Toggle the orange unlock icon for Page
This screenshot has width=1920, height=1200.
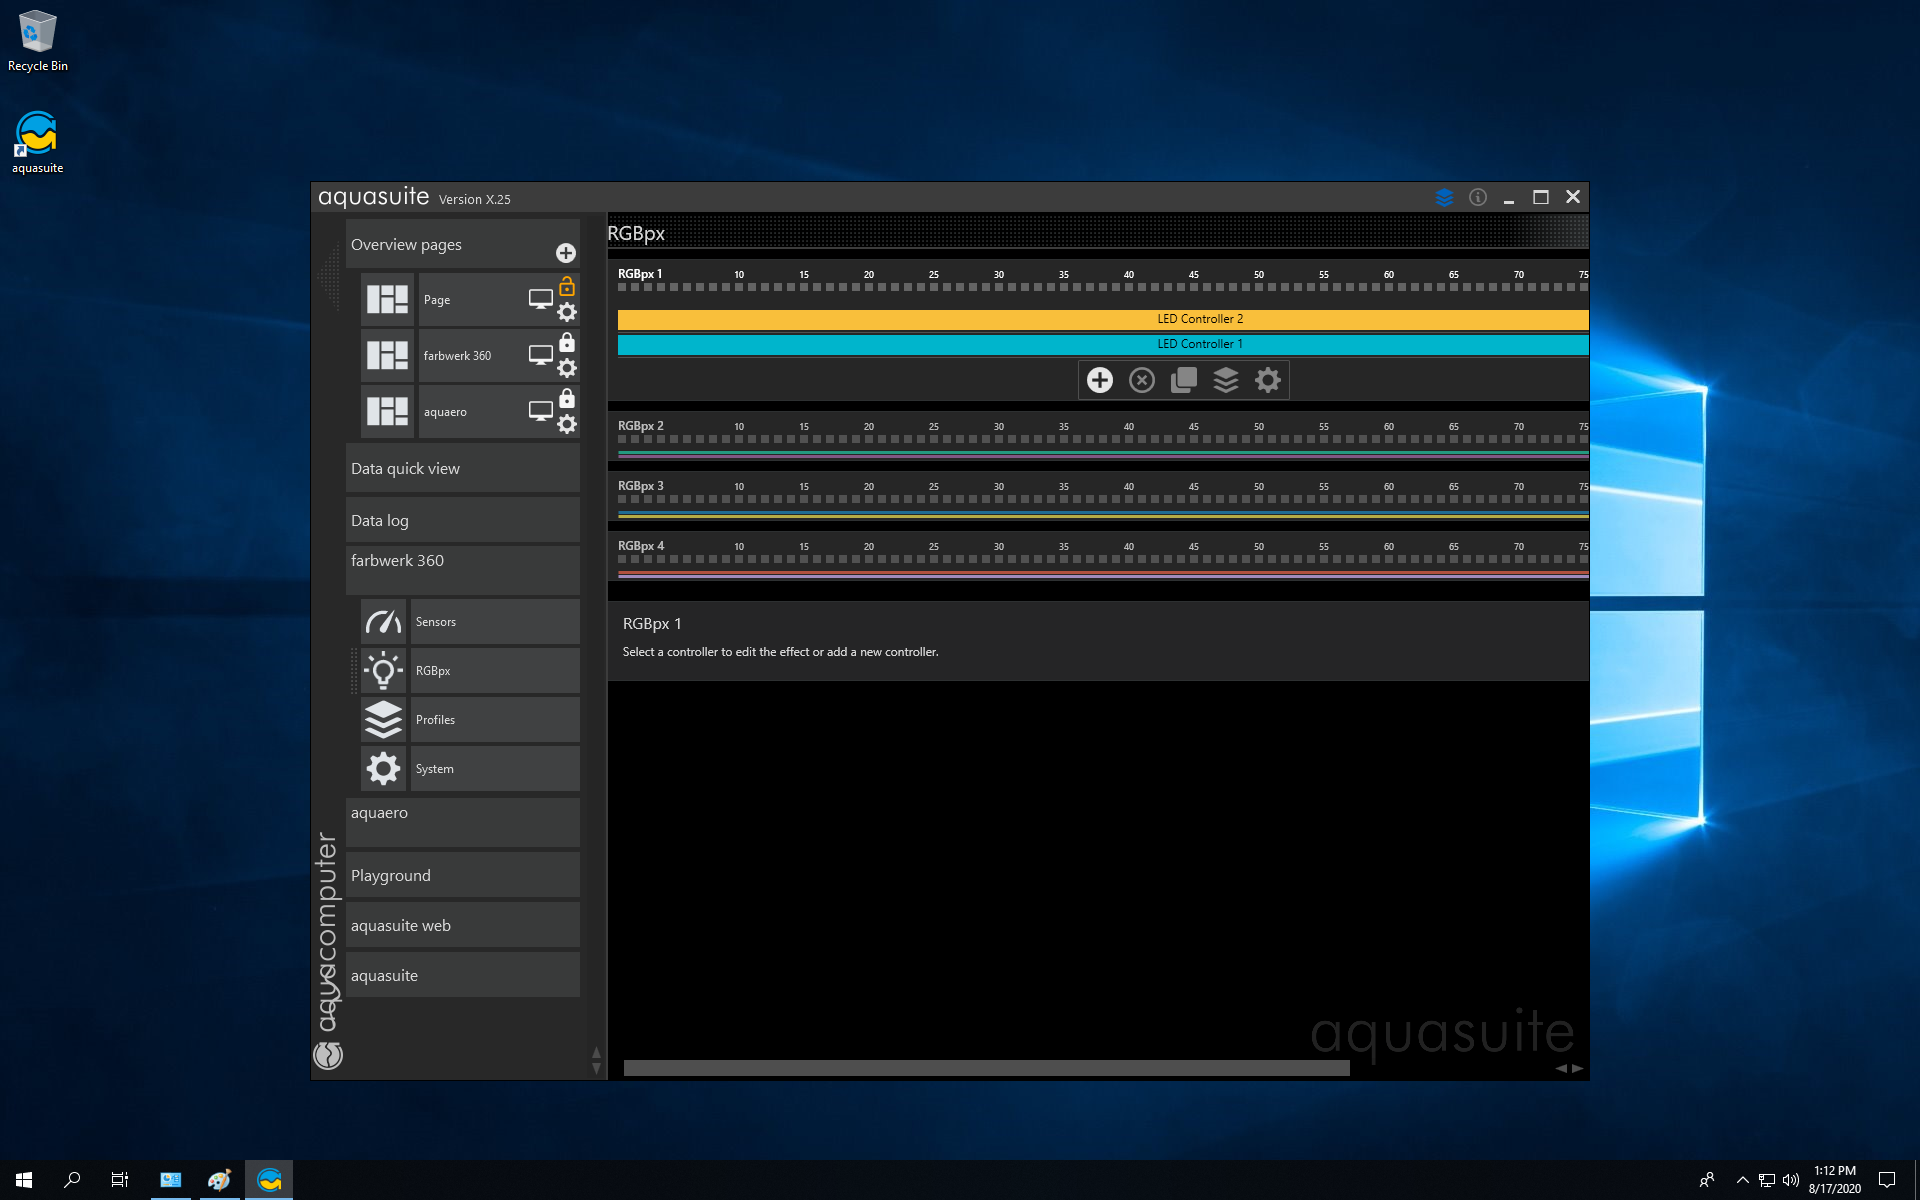[567, 286]
